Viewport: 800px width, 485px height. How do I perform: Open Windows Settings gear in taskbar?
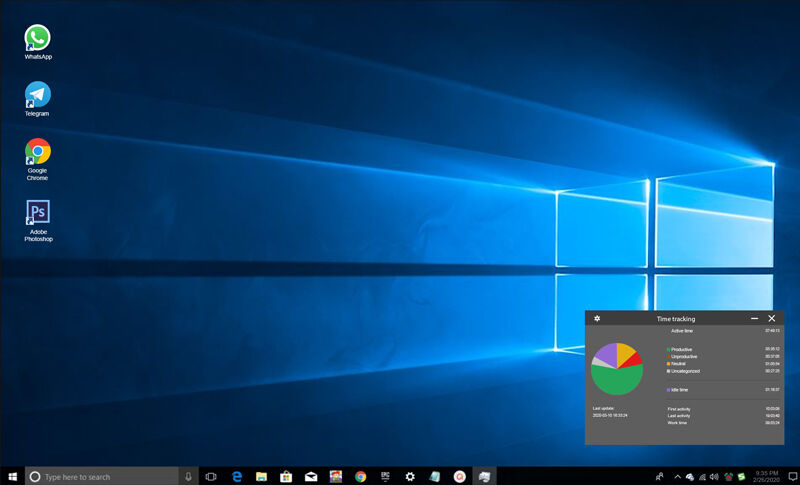[x=410, y=477]
